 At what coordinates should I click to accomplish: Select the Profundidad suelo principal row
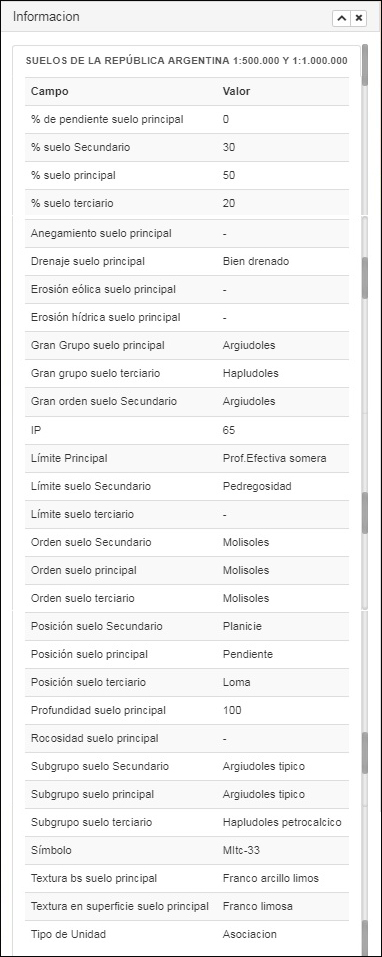pos(187,710)
